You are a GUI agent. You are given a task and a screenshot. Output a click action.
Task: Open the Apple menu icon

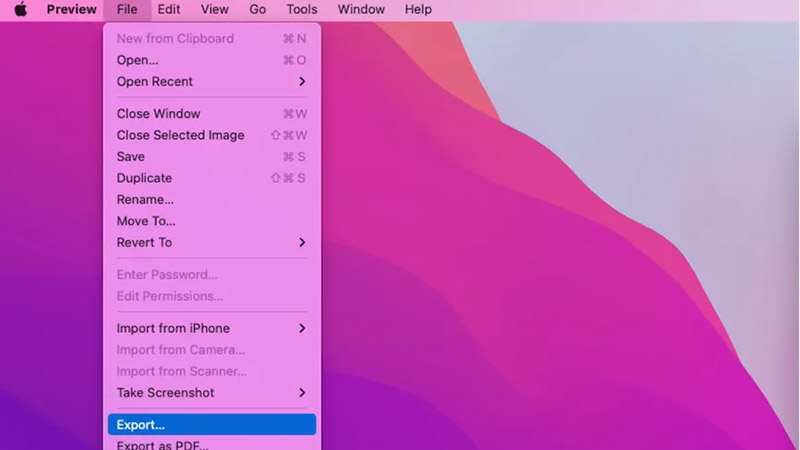pos(20,10)
